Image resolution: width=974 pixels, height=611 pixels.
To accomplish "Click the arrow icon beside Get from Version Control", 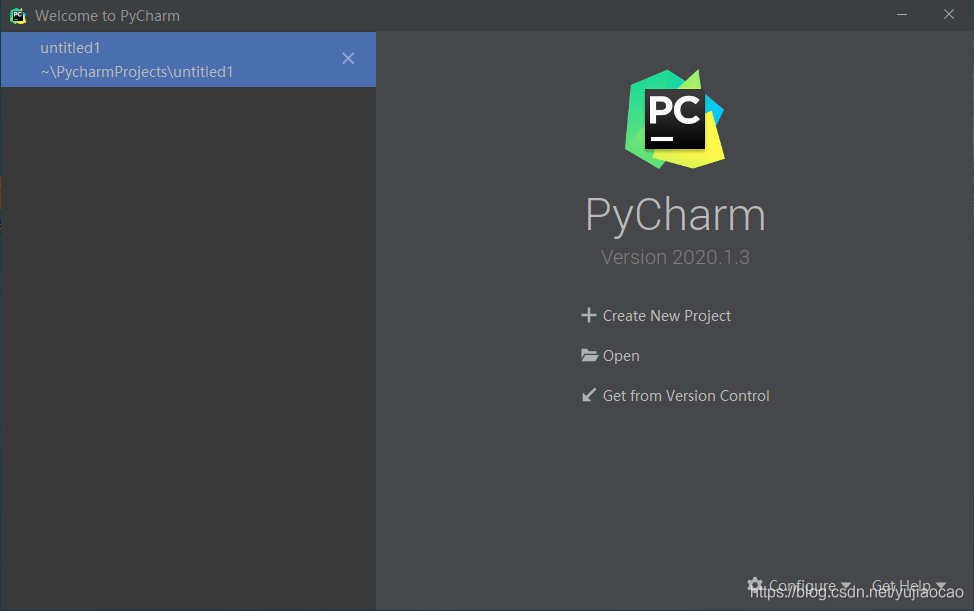I will 588,395.
